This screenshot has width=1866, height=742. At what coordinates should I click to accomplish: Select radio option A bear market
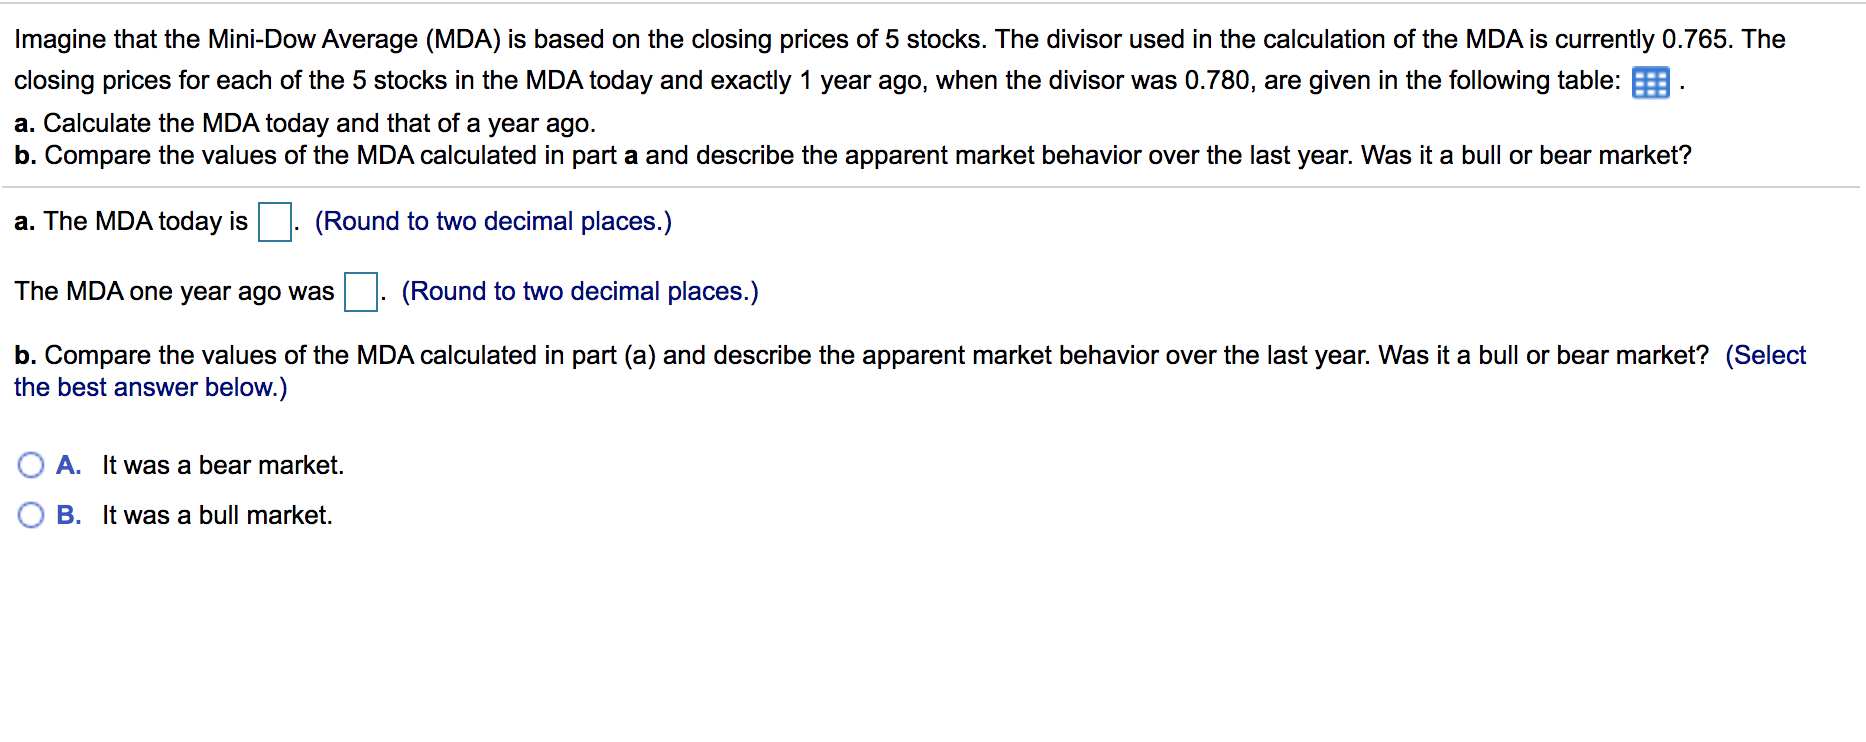point(31,465)
